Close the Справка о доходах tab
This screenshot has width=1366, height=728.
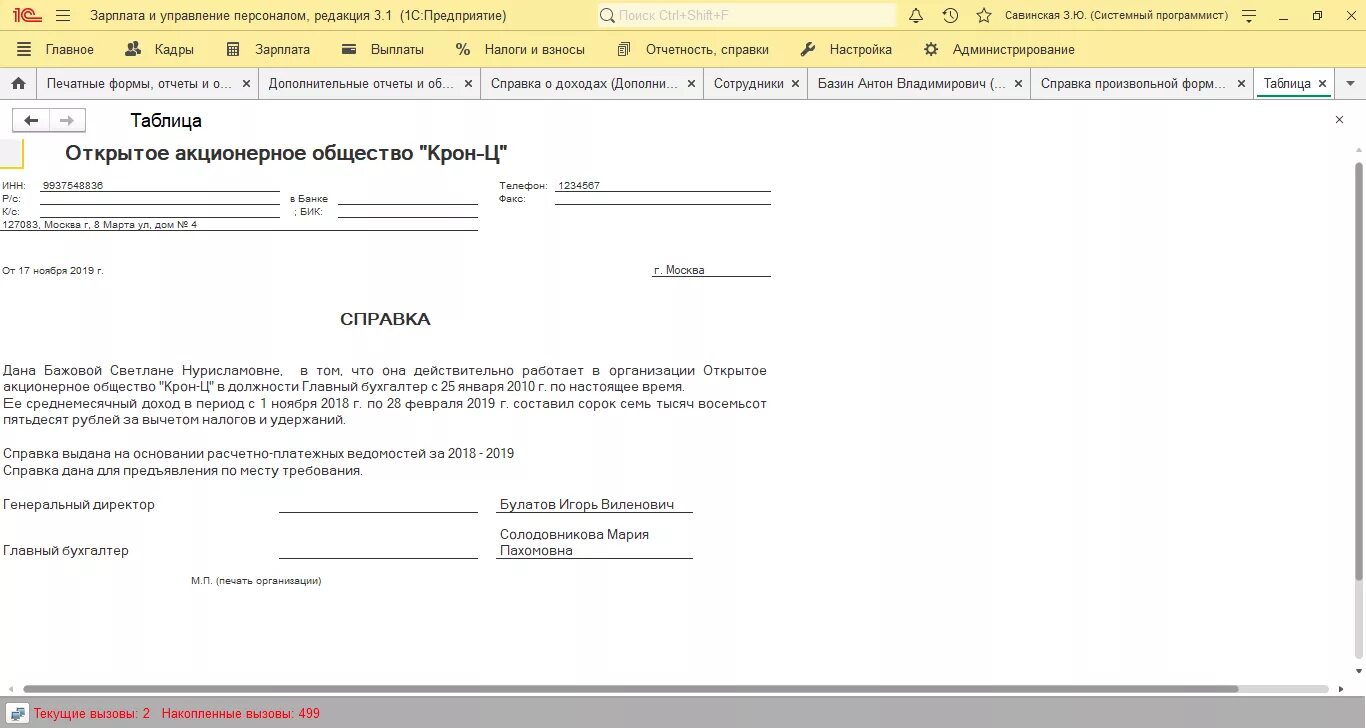coord(690,84)
